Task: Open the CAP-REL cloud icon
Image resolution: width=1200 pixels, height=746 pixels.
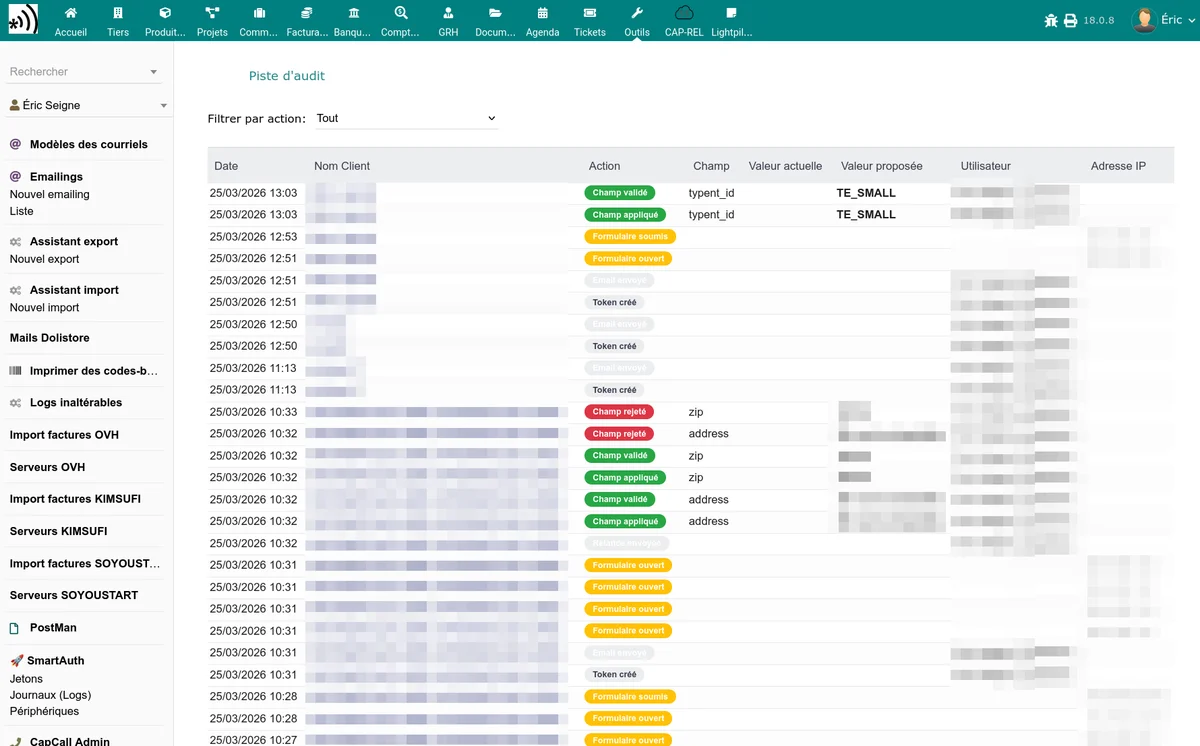Action: 684,13
